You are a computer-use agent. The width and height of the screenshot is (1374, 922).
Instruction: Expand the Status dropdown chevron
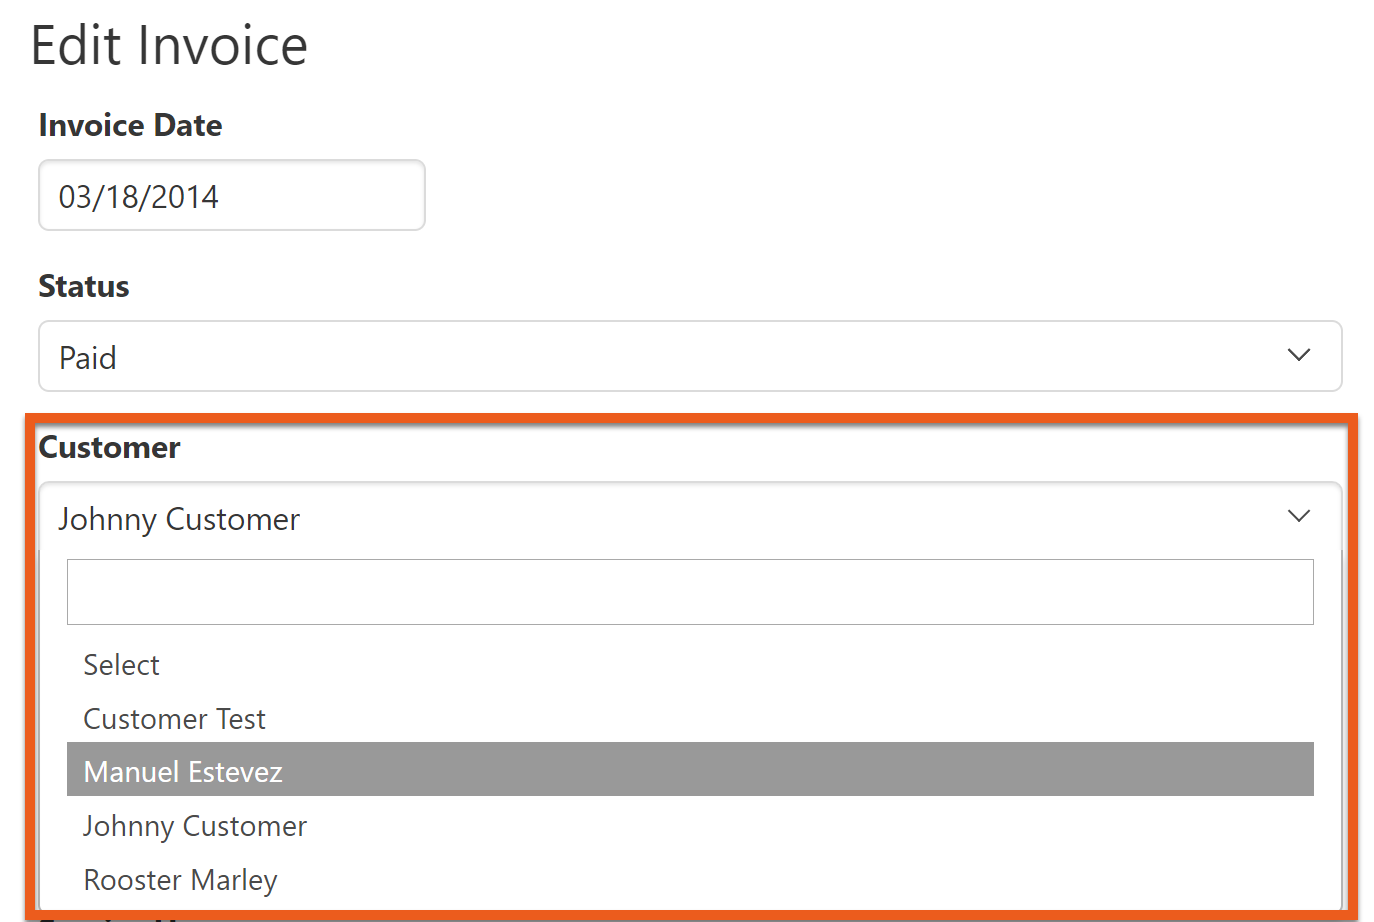tap(1298, 356)
